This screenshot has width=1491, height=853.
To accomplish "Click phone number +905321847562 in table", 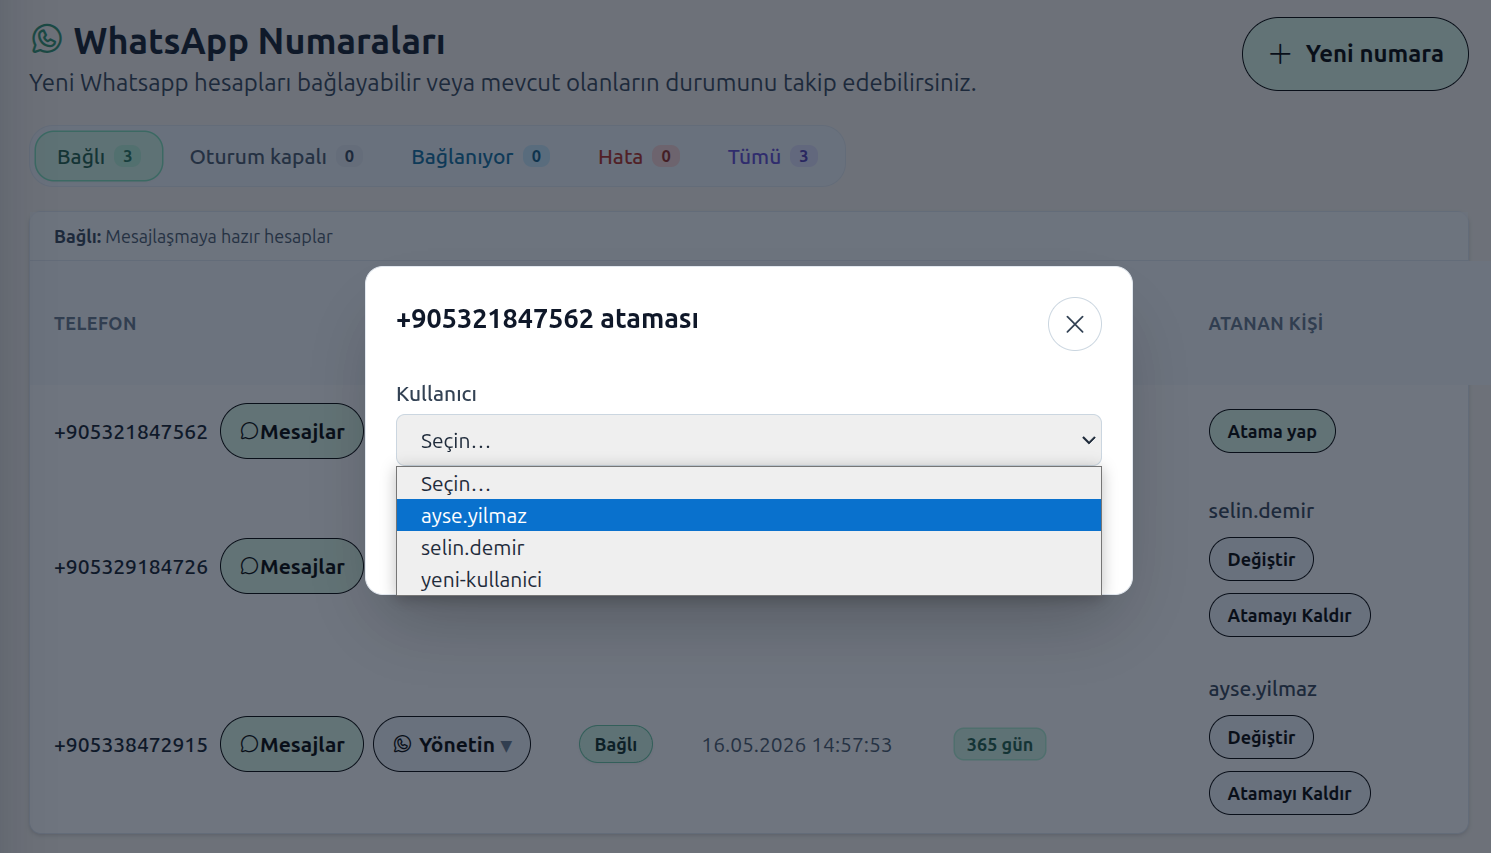I will click(x=131, y=432).
